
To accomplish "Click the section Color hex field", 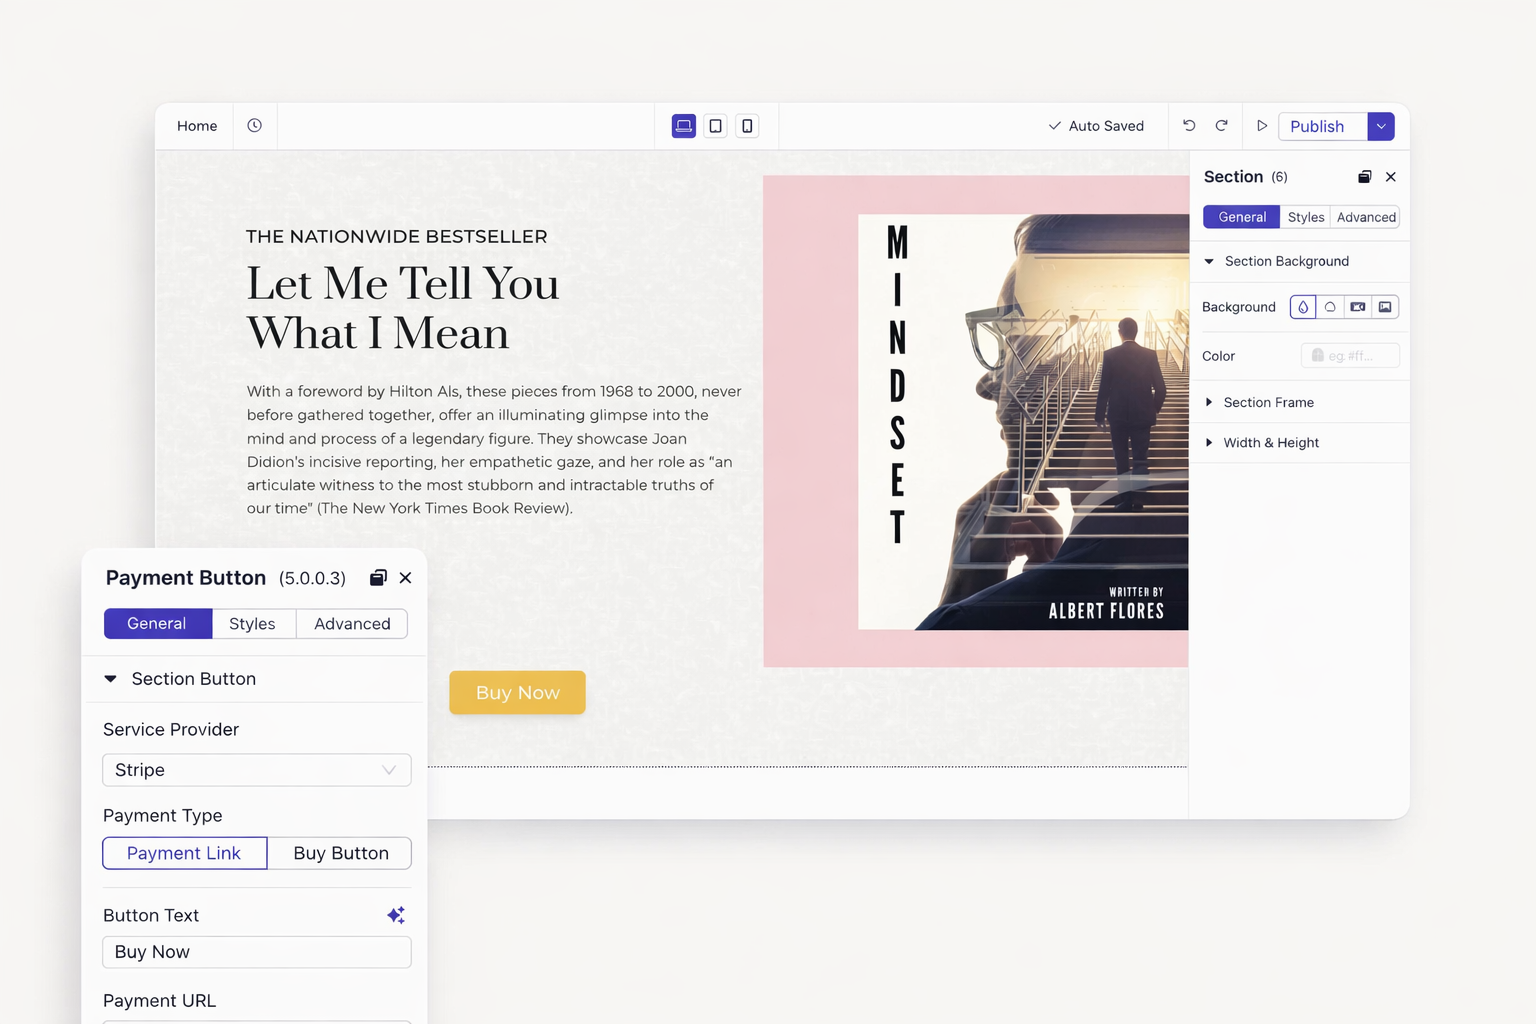I will (x=1350, y=356).
